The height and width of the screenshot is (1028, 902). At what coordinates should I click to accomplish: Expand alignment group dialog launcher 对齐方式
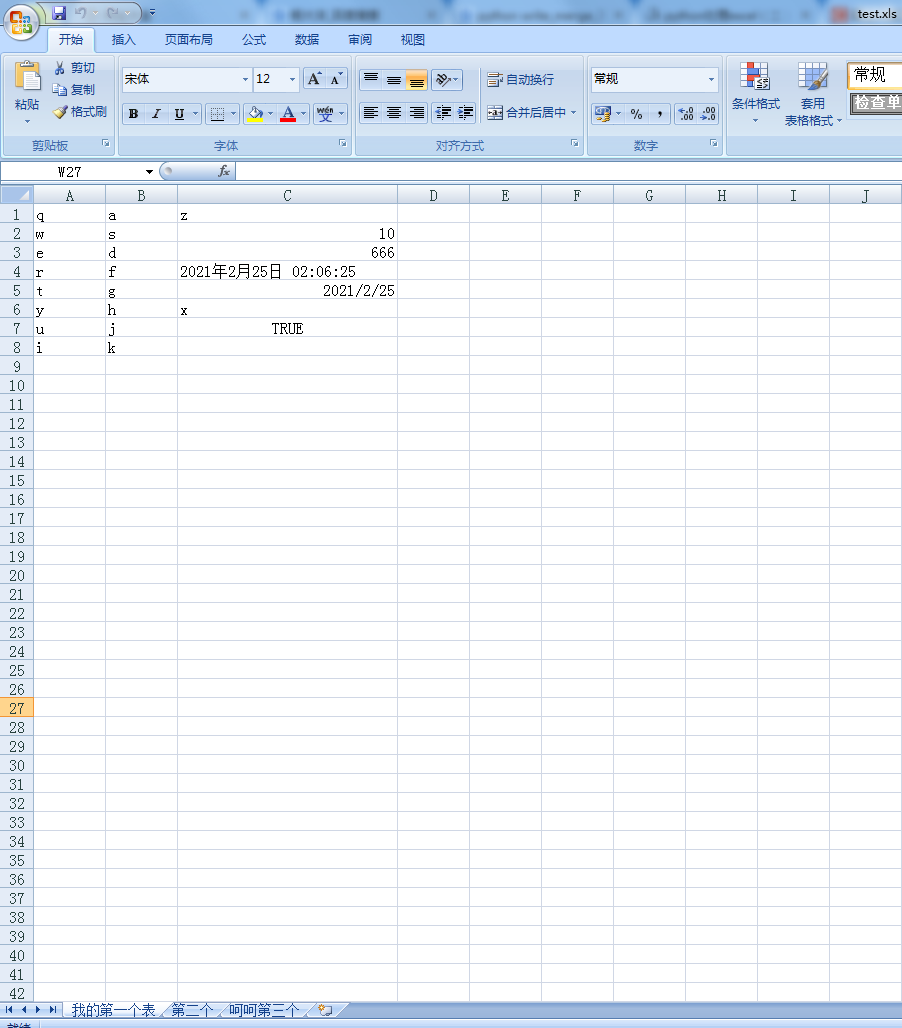pyautogui.click(x=574, y=143)
